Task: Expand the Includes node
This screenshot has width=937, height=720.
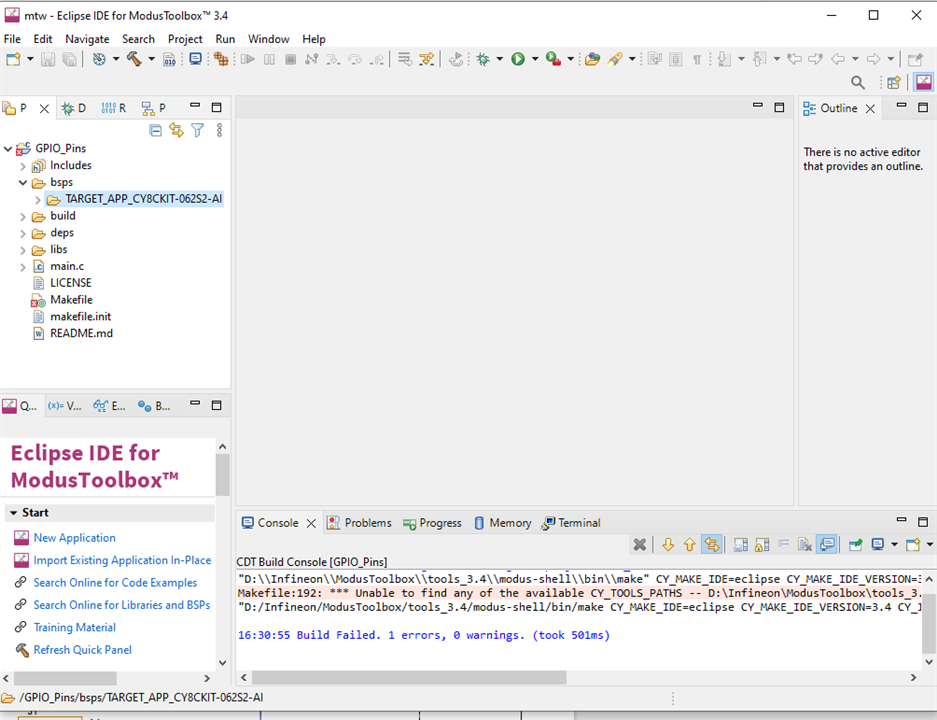Action: 23,166
